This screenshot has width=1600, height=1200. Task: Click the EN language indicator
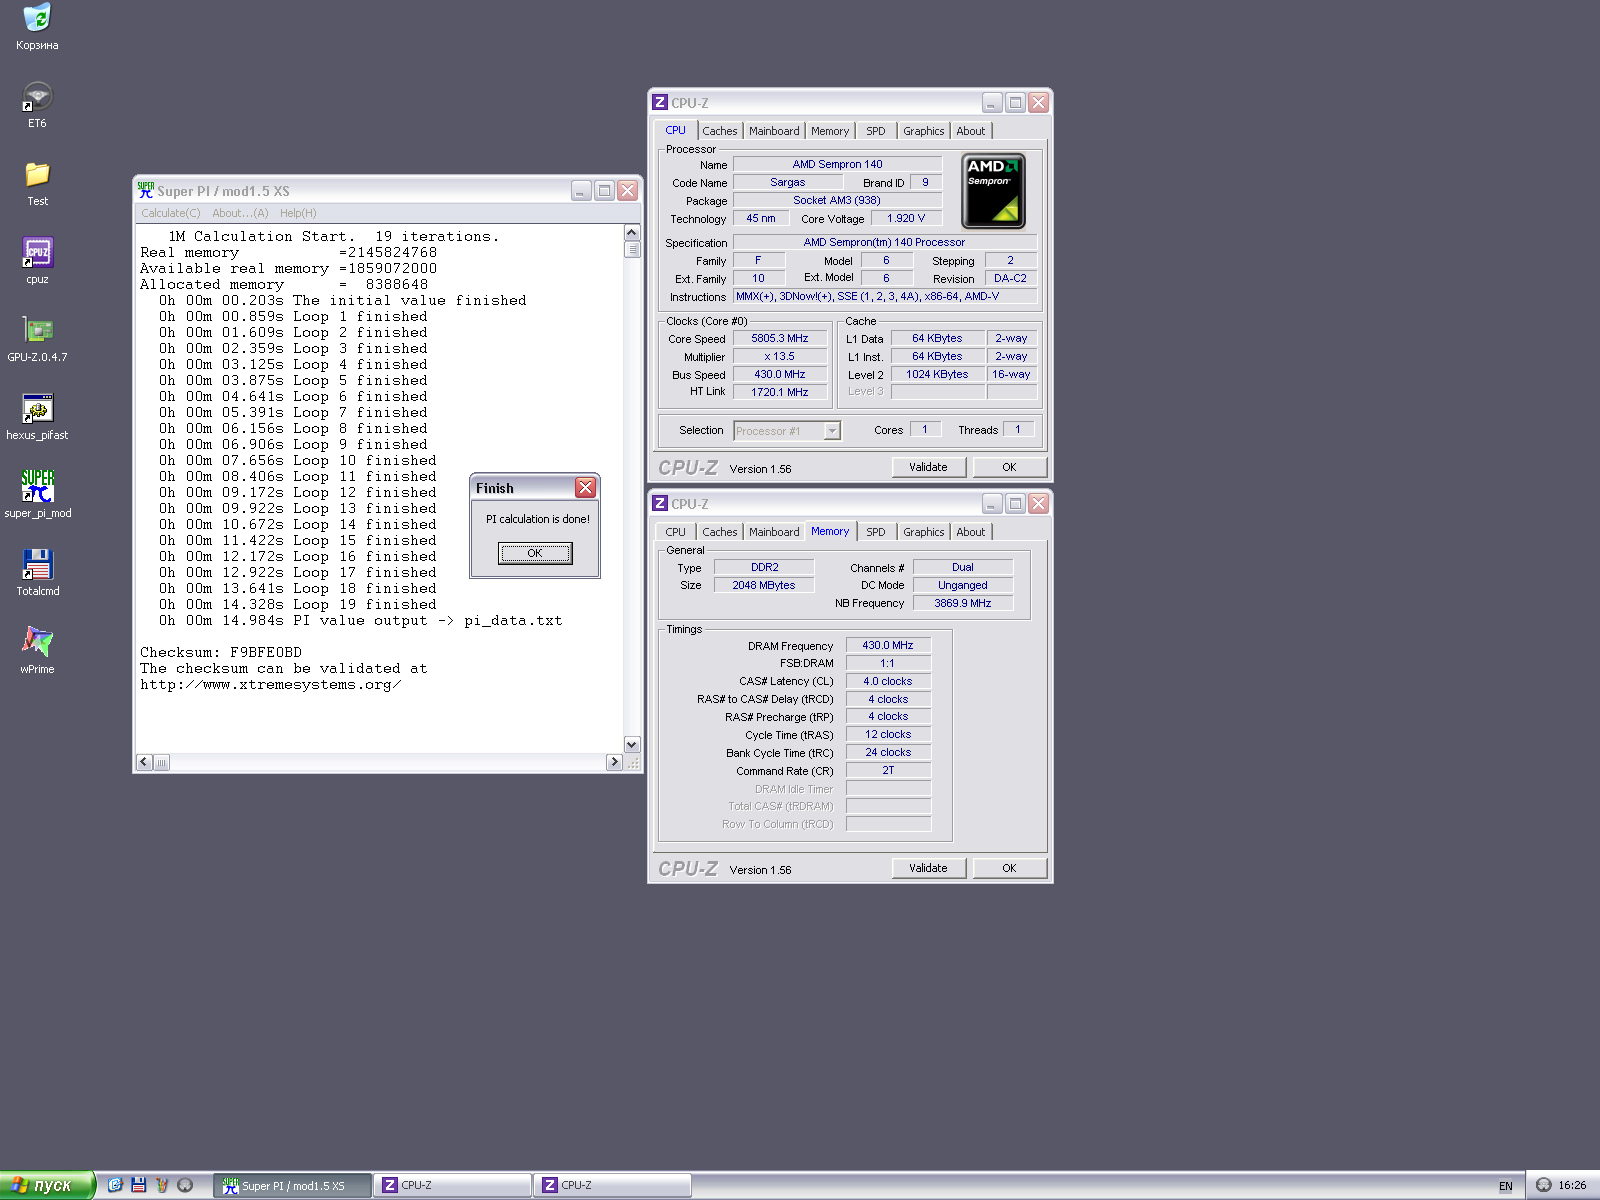pos(1505,1186)
